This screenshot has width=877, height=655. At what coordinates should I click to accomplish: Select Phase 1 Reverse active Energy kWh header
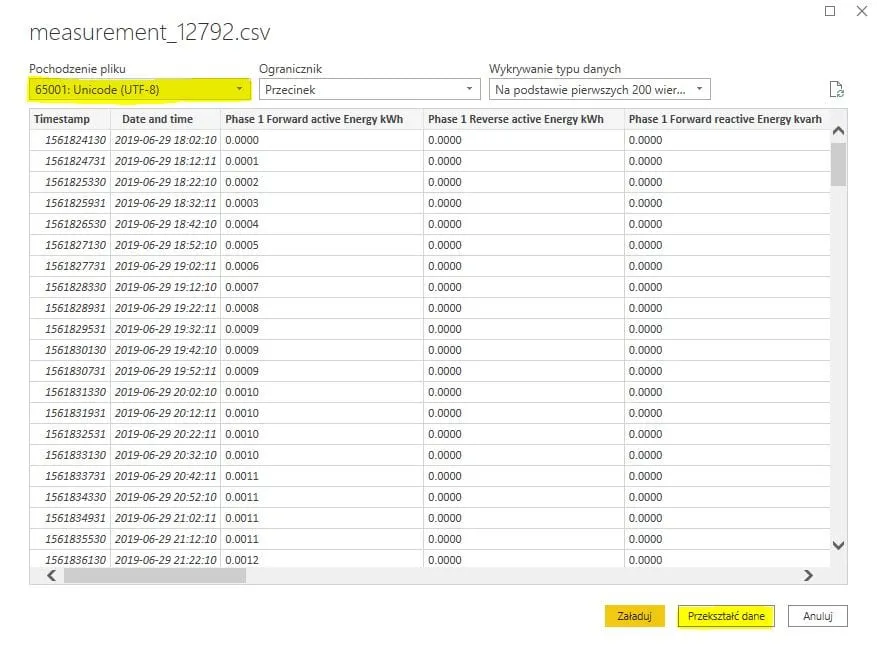pyautogui.click(x=524, y=119)
